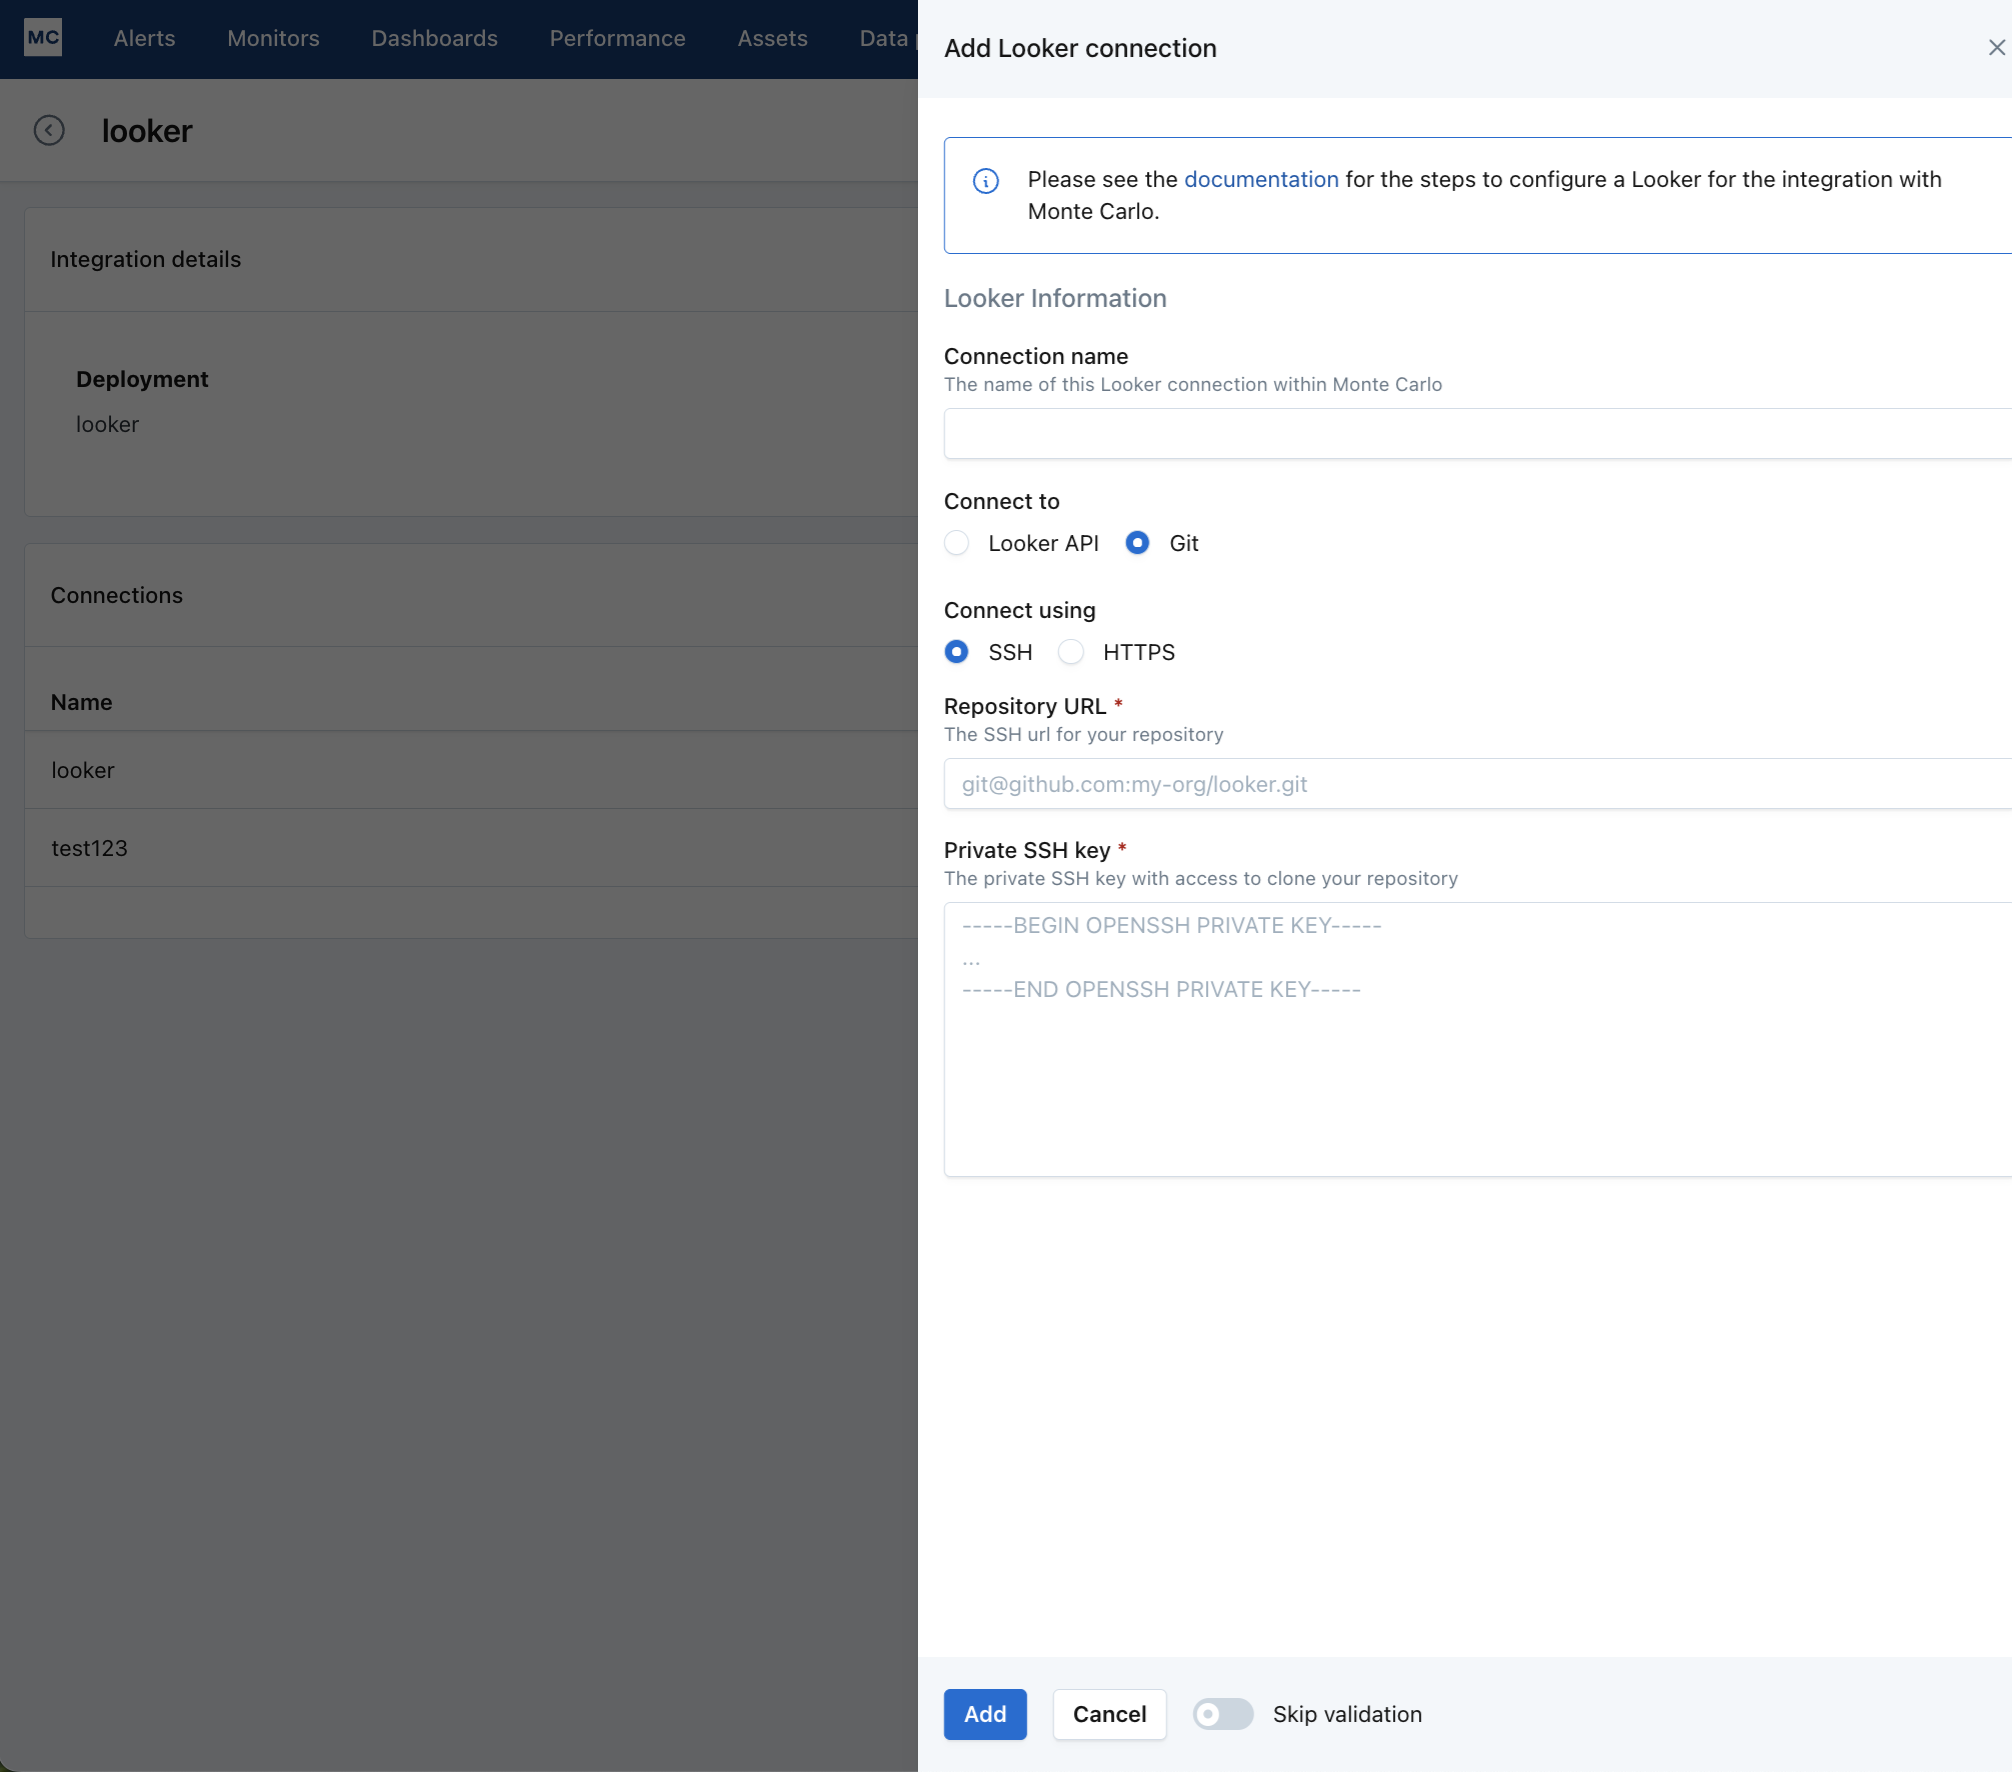Go back using the circled arrow icon
The image size is (2012, 1772).
[49, 131]
